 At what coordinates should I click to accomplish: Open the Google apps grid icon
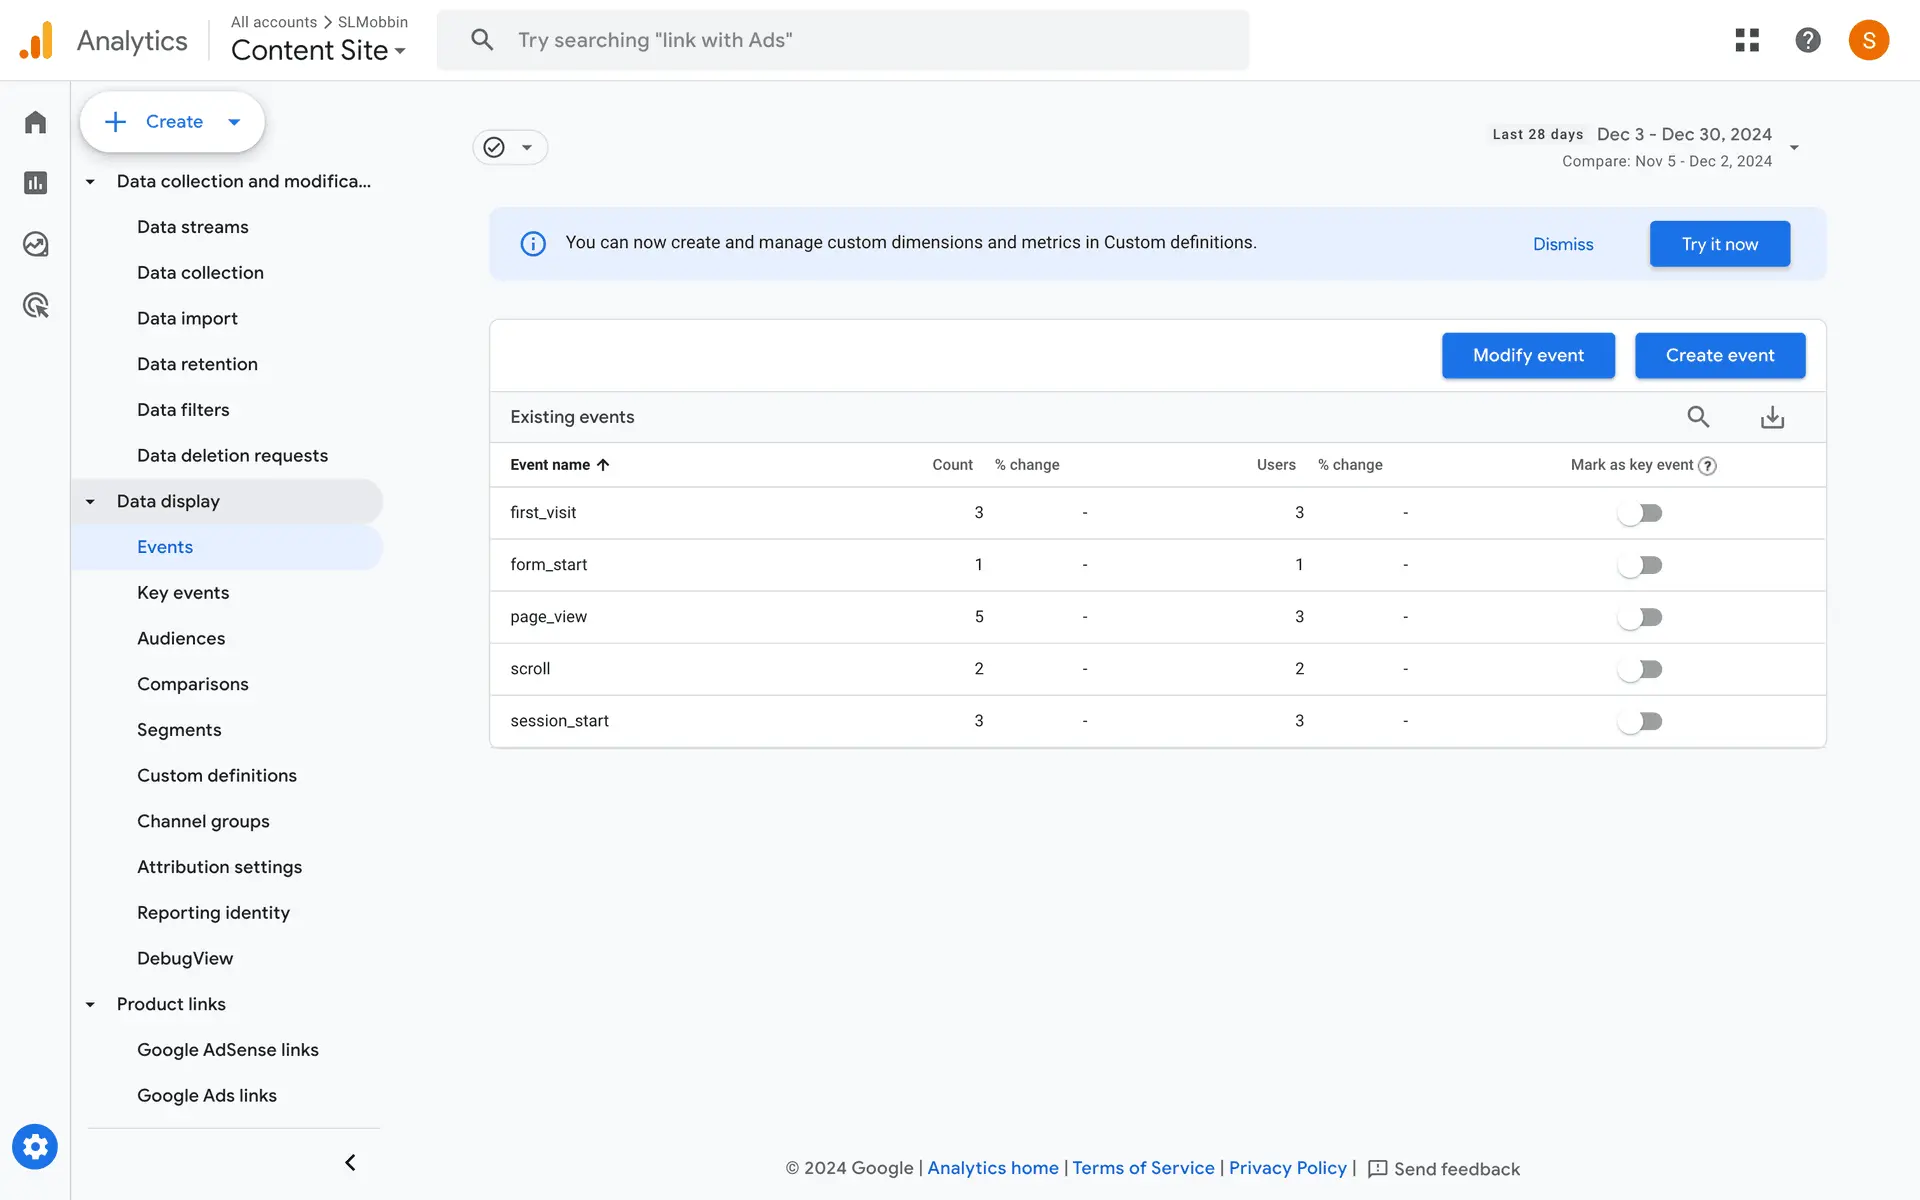click(x=1747, y=40)
